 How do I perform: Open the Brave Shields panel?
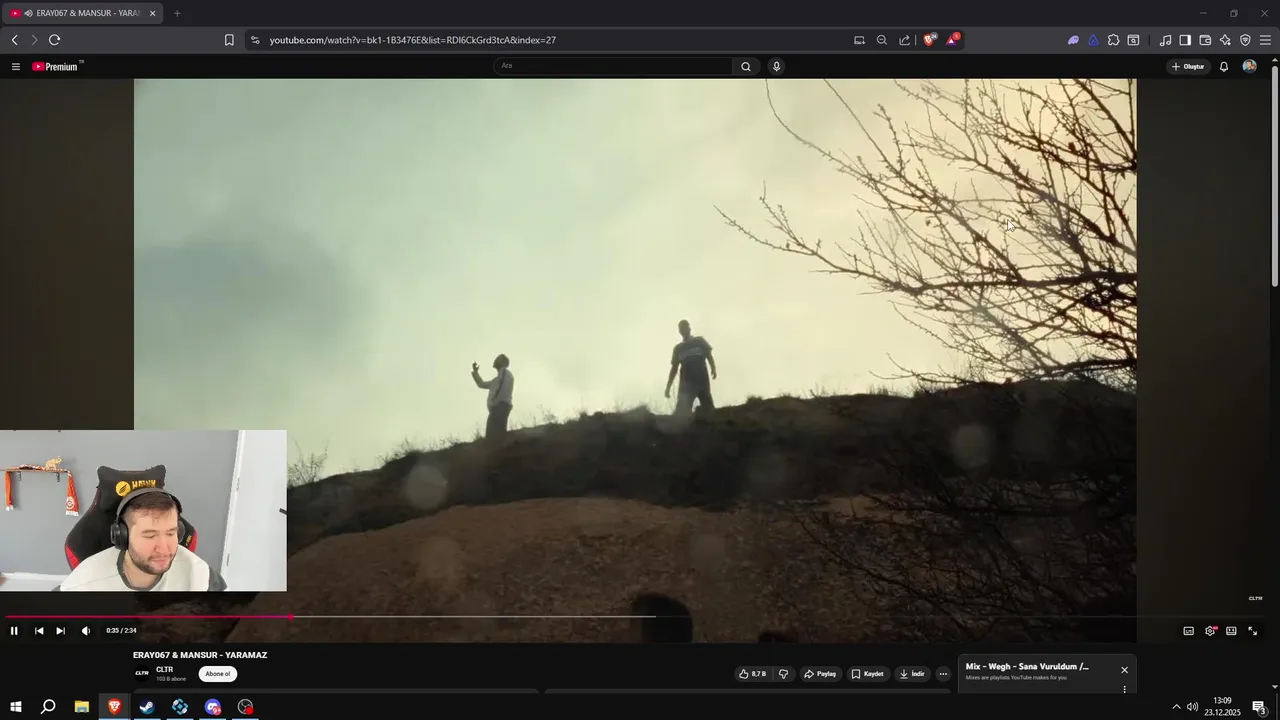pos(929,40)
